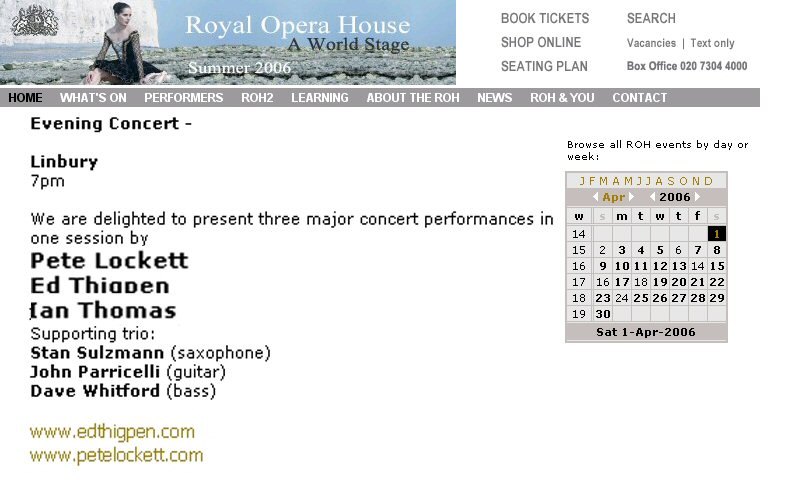Click the Royal Opera House crest logo

[x=34, y=20]
